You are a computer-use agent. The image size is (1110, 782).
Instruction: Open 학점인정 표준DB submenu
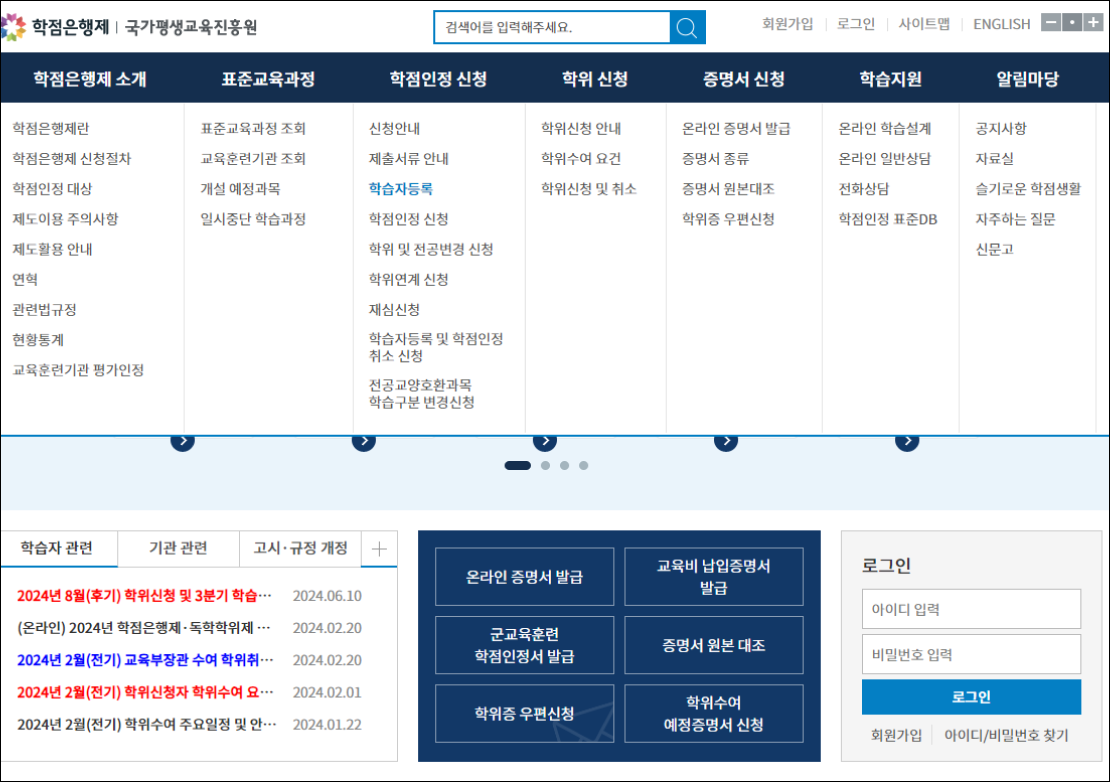(x=888, y=219)
